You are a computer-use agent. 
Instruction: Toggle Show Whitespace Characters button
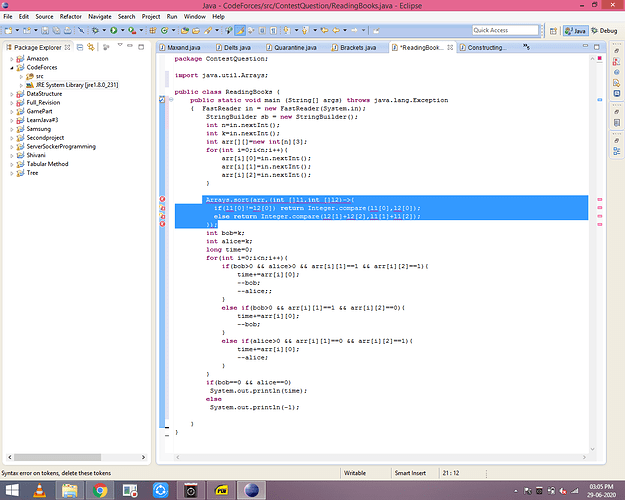(x=273, y=30)
